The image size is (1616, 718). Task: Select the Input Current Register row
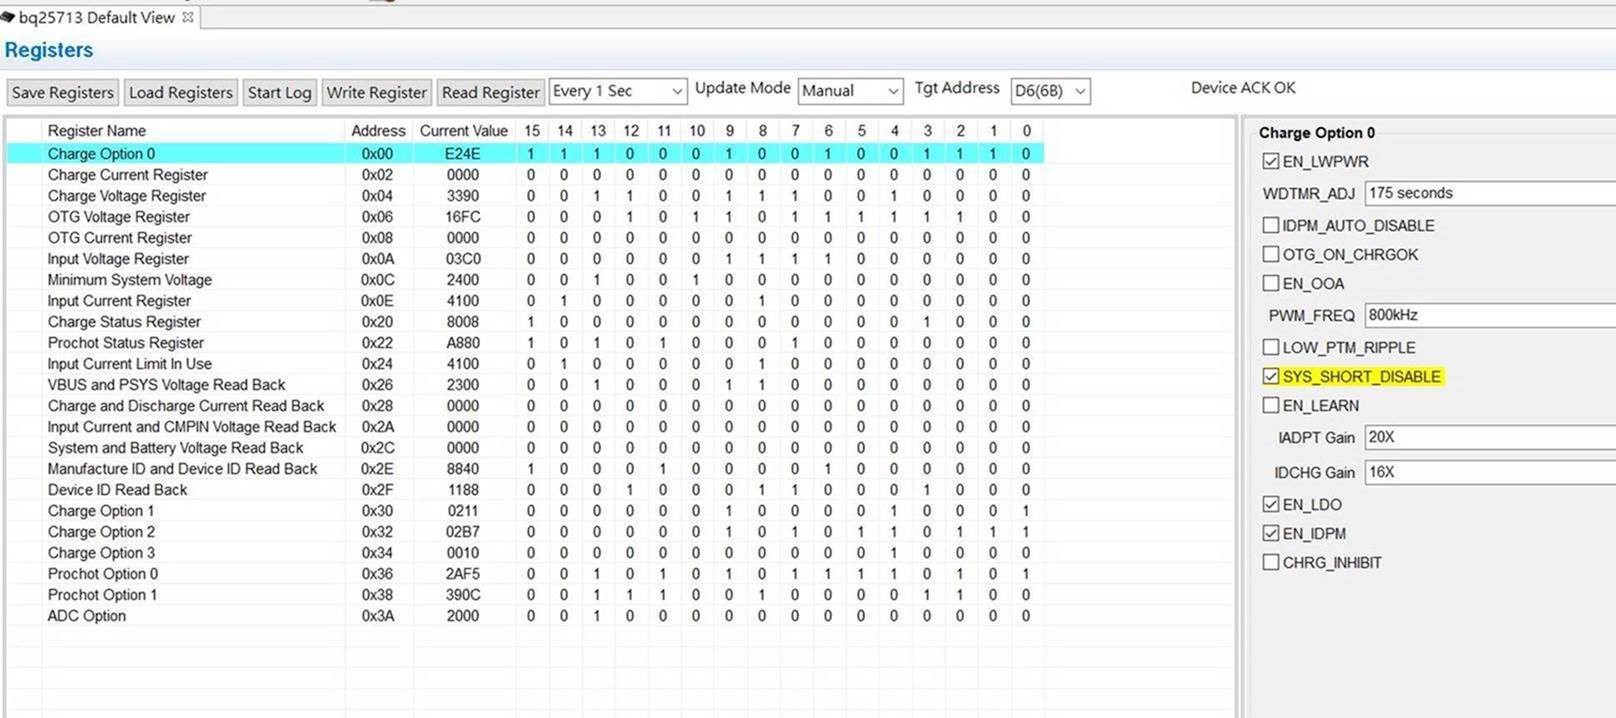tap(525, 301)
